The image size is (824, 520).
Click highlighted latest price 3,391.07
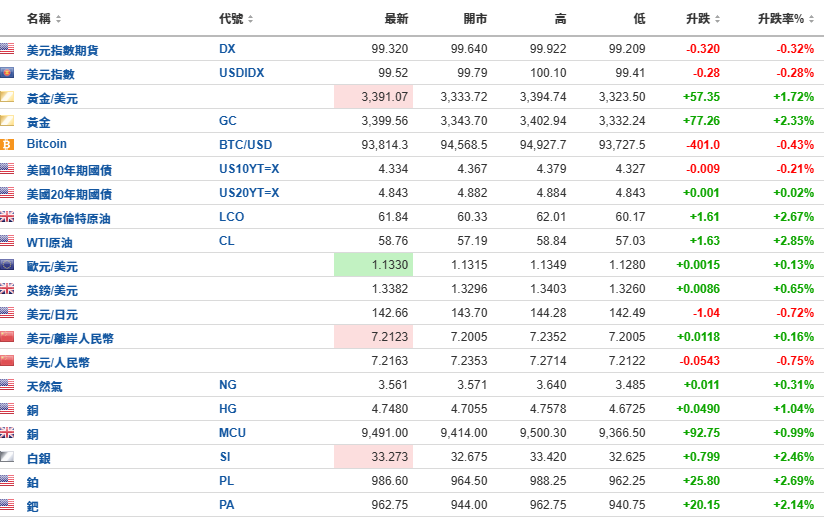374,97
